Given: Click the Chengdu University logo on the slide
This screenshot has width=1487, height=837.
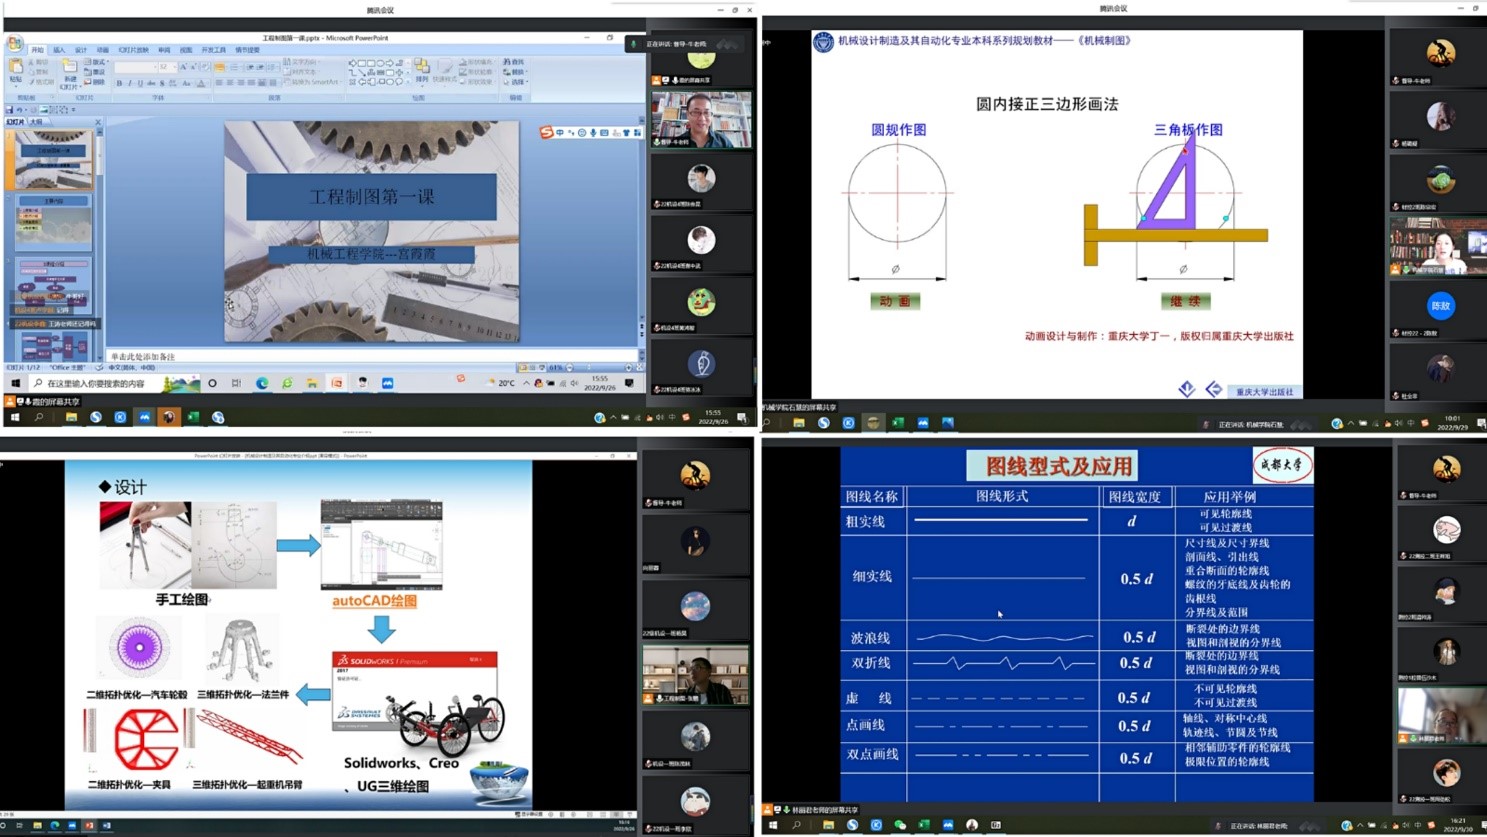Looking at the screenshot, I should tap(1281, 465).
